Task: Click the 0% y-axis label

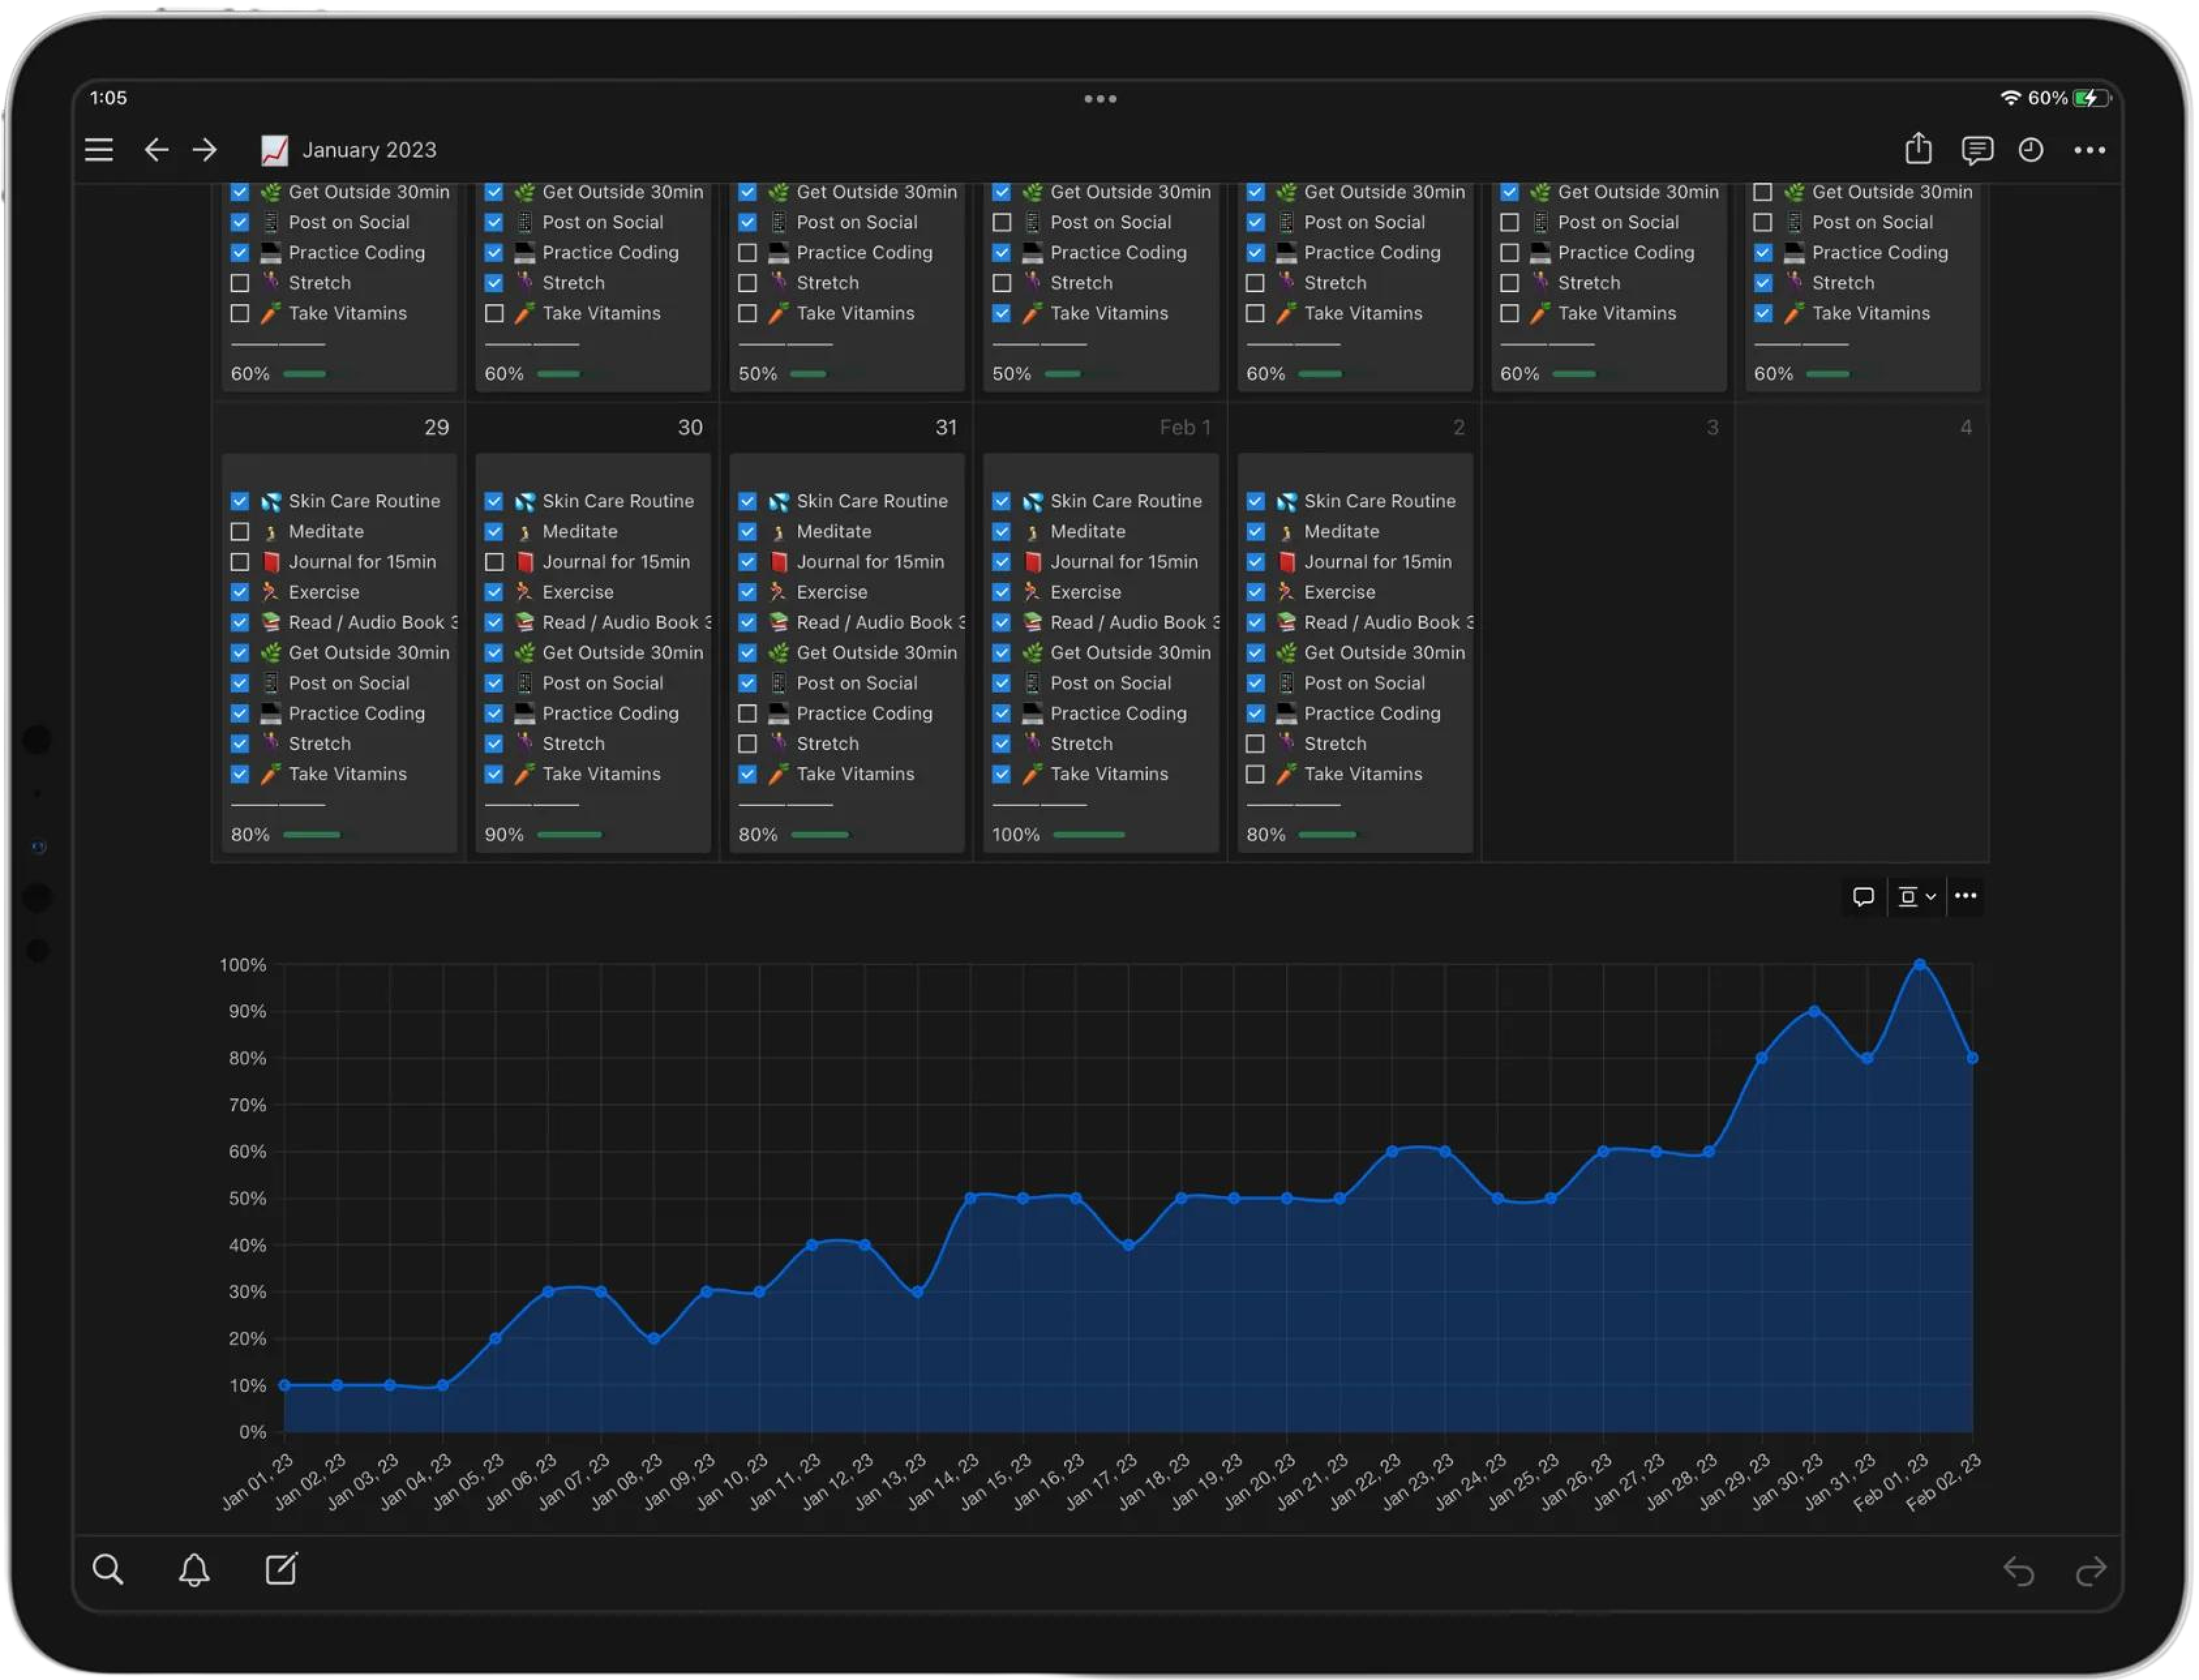Action: point(252,1432)
